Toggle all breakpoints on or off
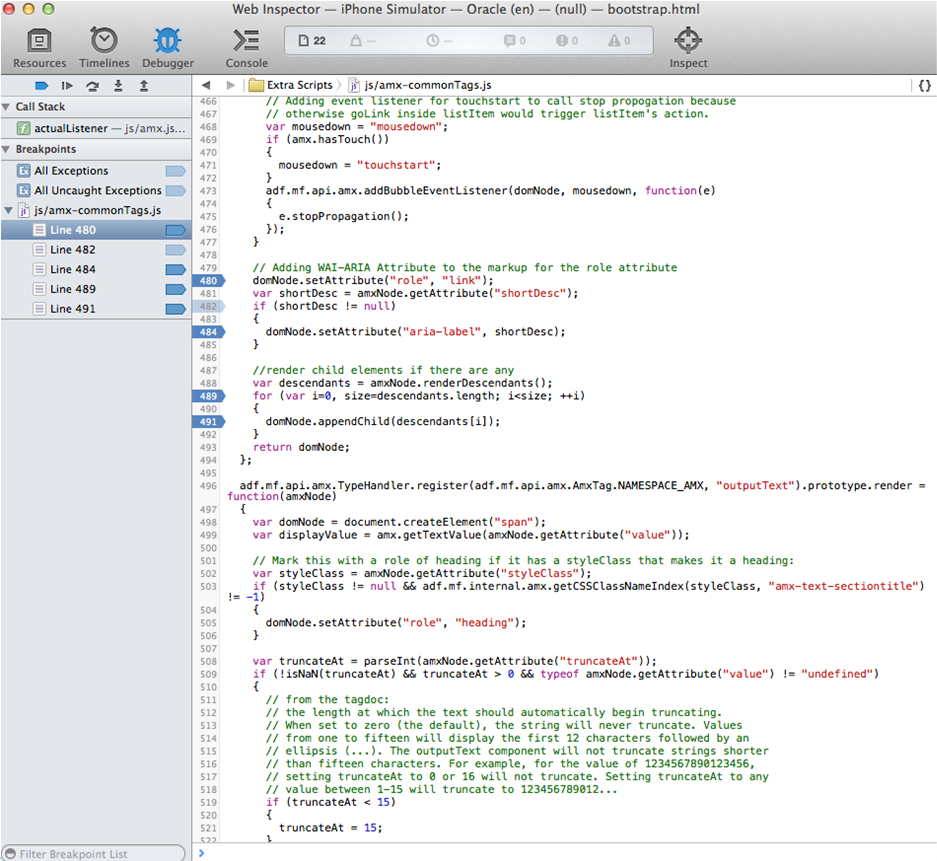The image size is (937, 861). 42,86
